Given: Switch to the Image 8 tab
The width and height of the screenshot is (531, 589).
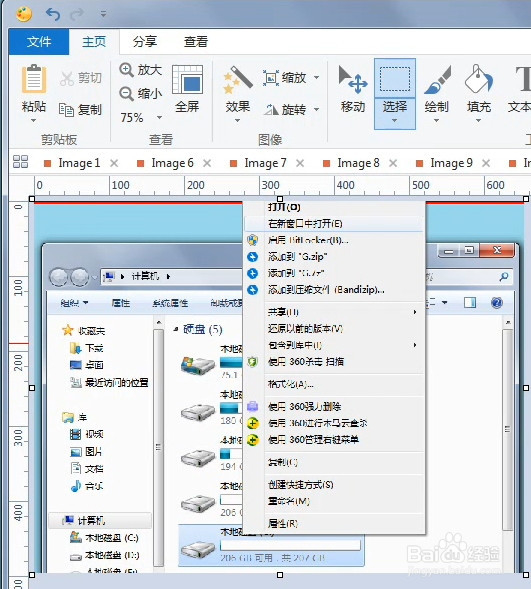Looking at the screenshot, I should (358, 163).
